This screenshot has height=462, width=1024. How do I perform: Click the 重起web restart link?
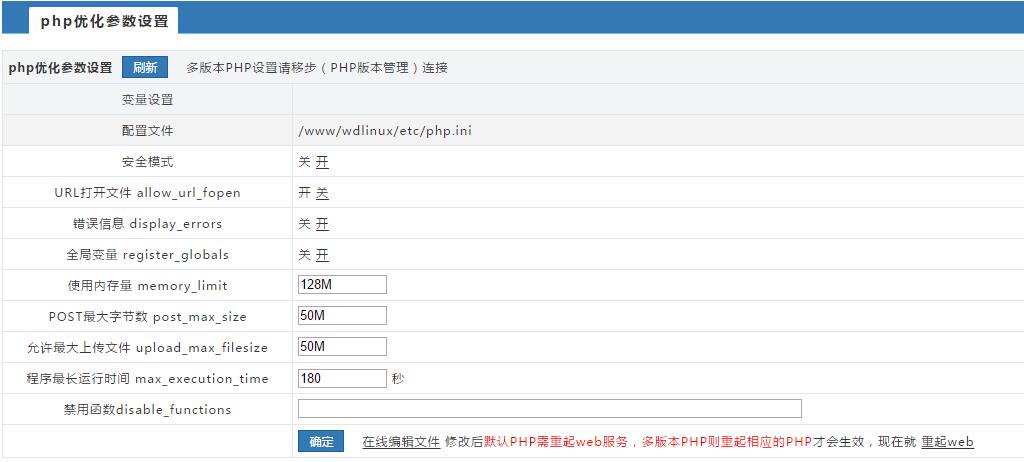(947, 442)
